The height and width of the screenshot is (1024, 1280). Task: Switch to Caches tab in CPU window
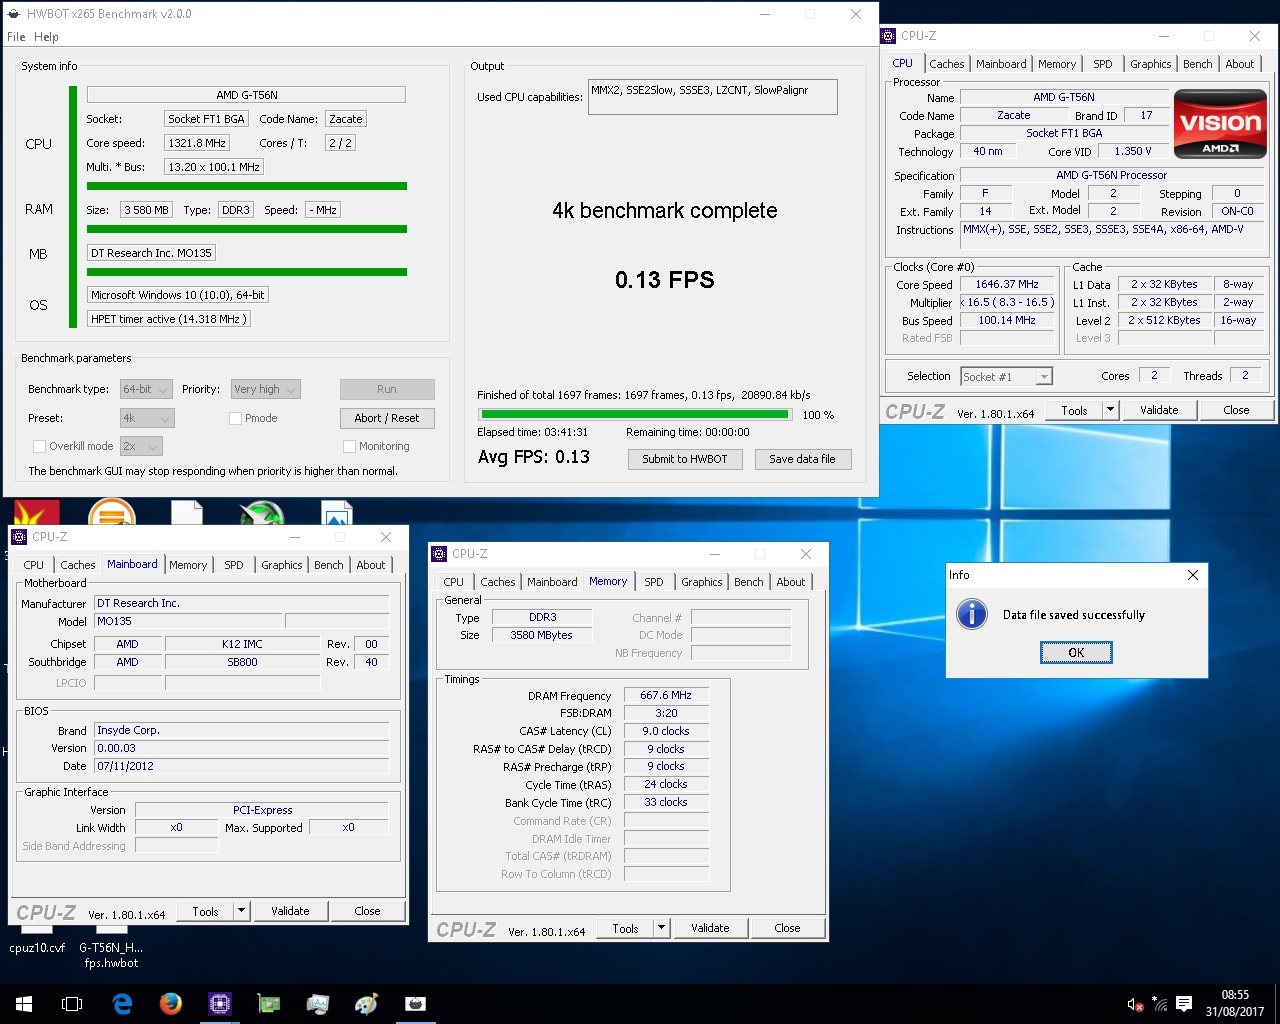946,64
